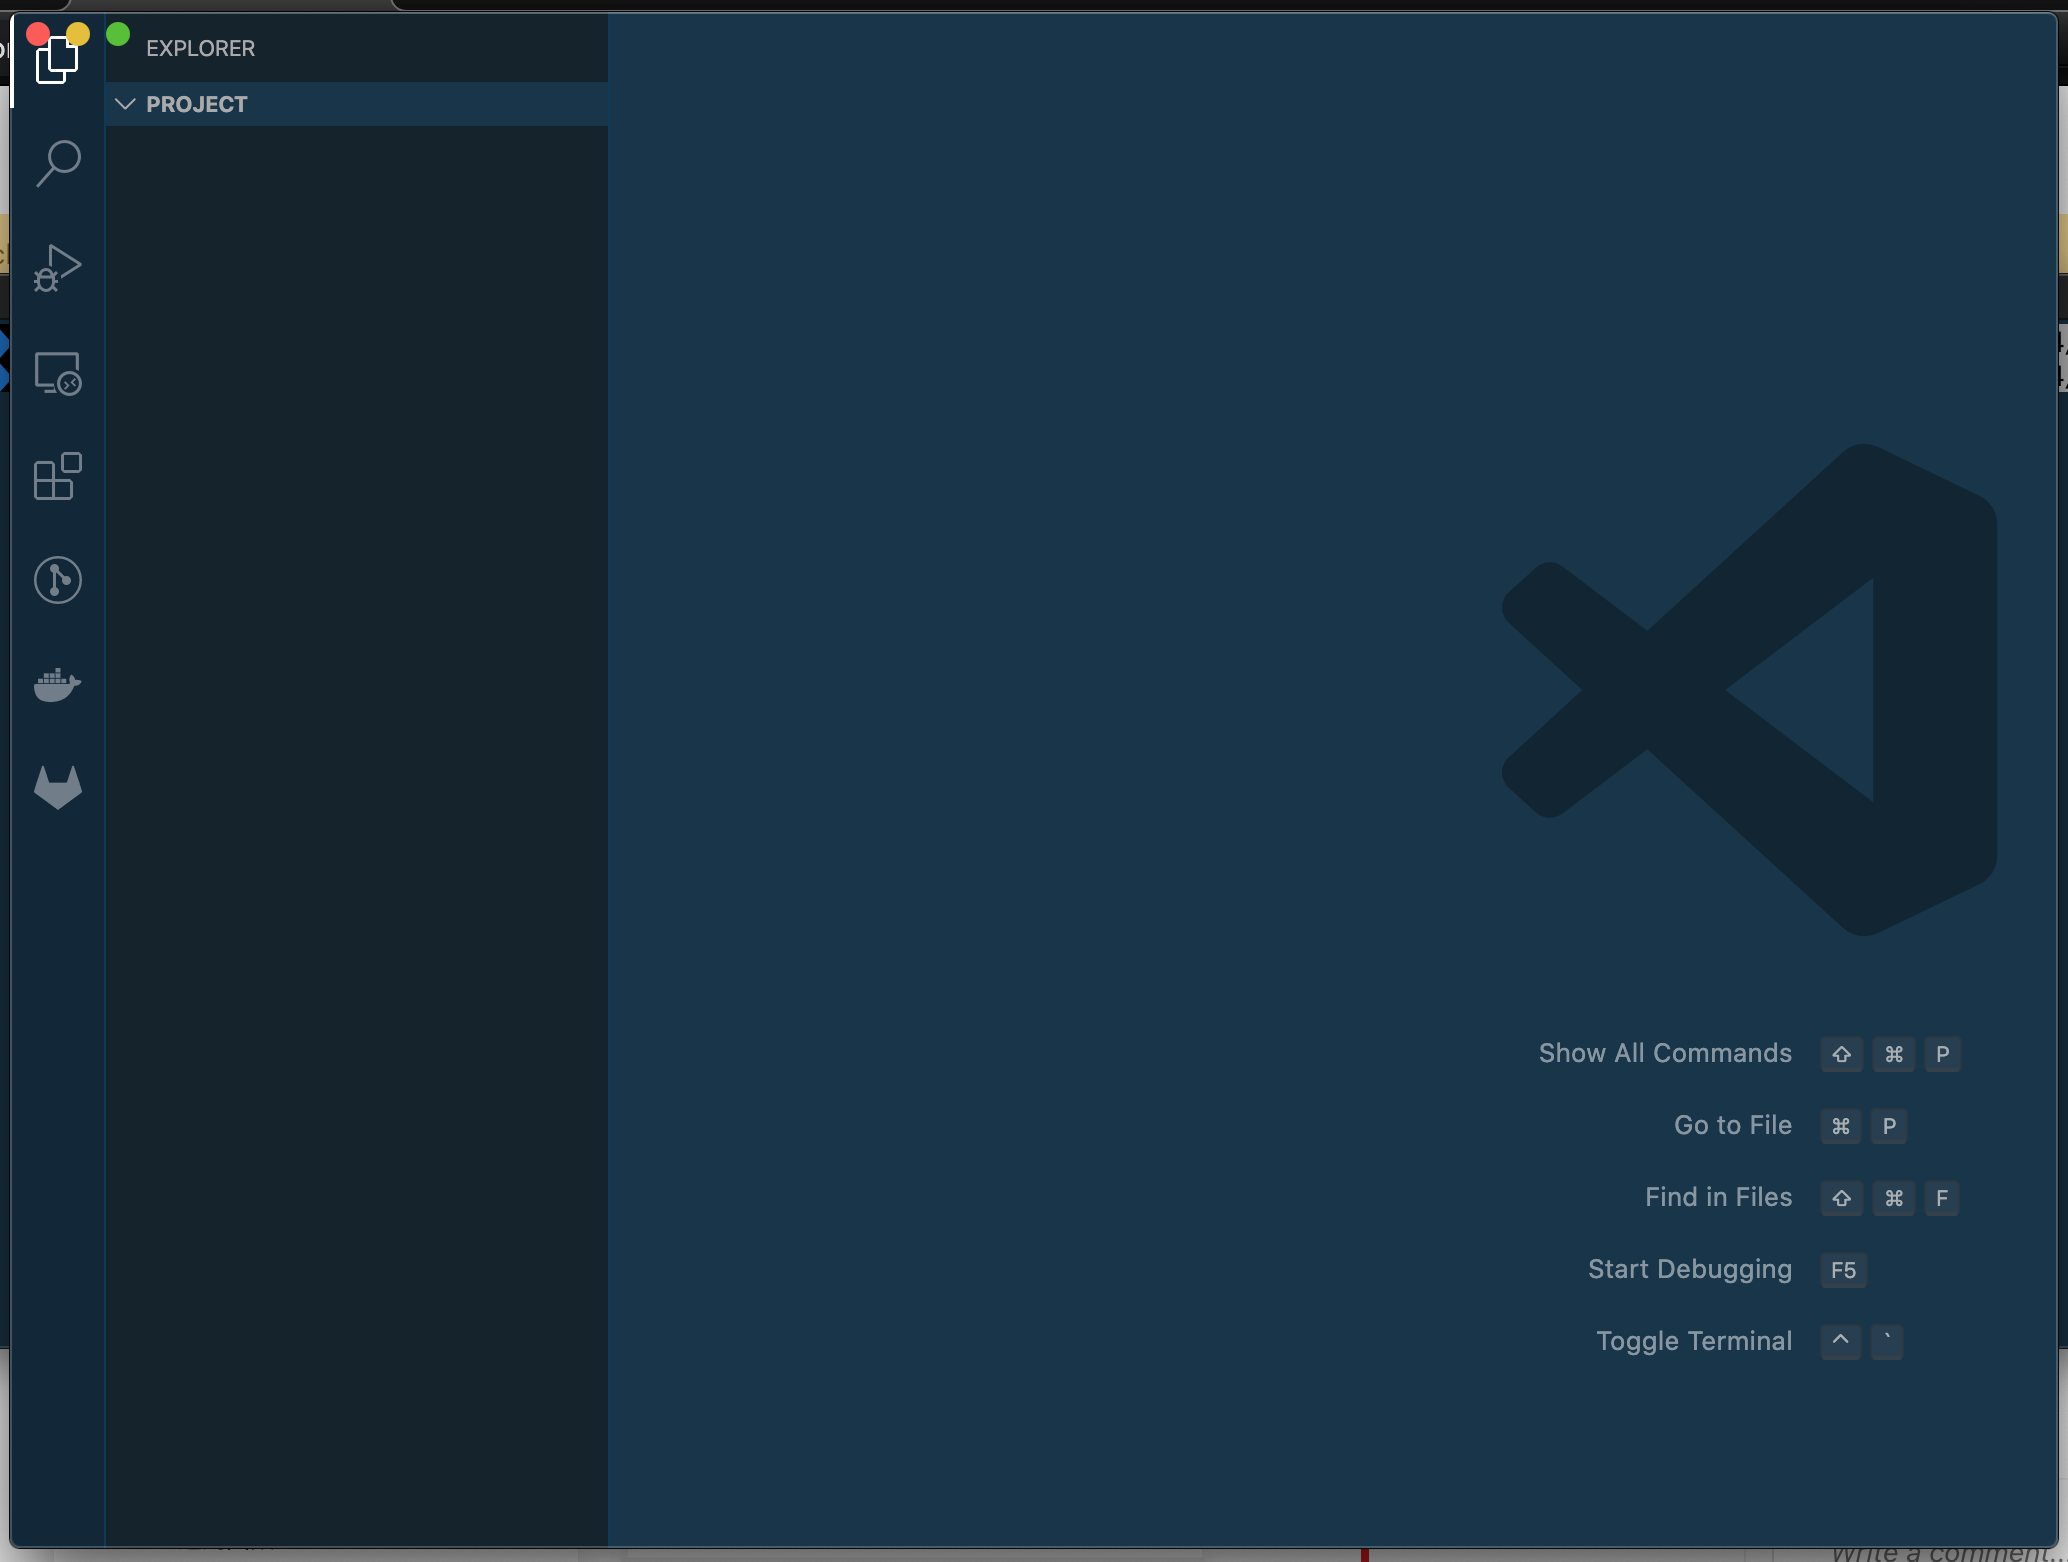2068x1562 pixels.
Task: Open the Explorer view in activity bar
Action: (57, 60)
